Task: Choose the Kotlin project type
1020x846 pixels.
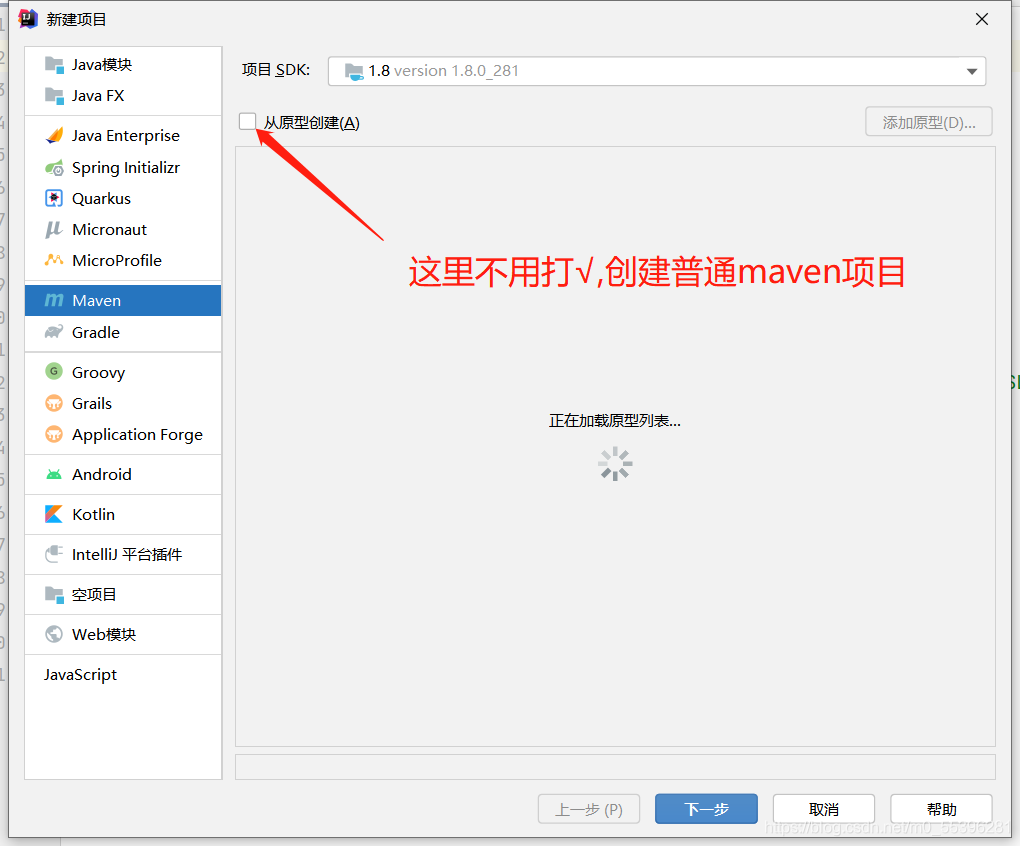Action: coord(93,514)
